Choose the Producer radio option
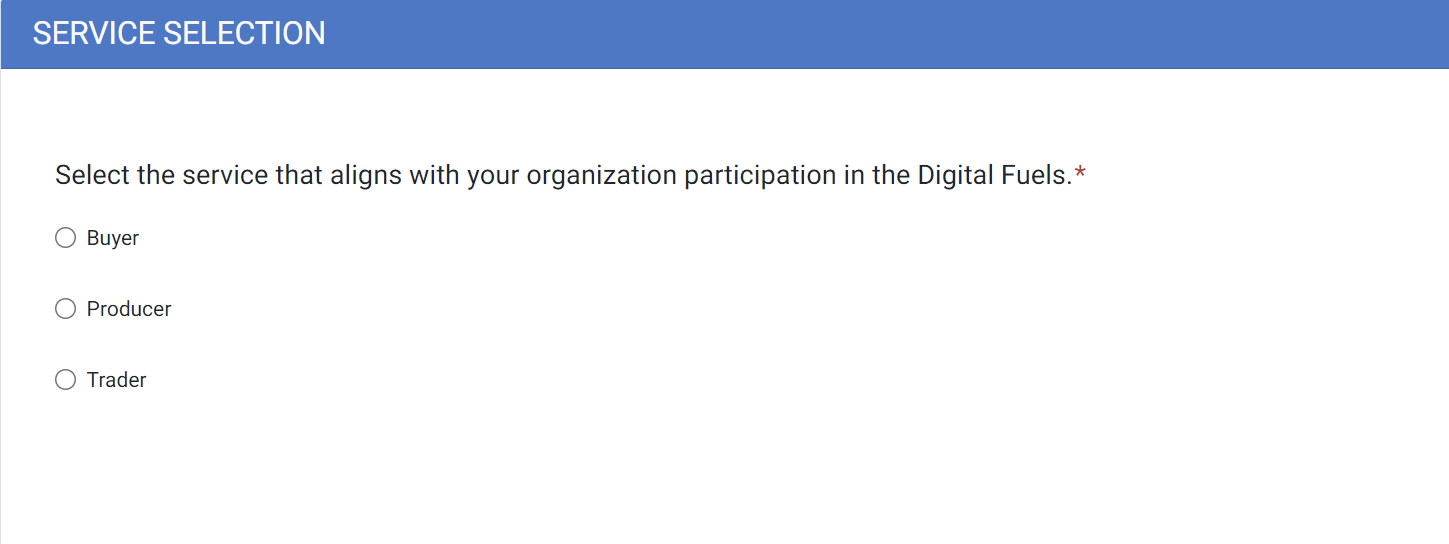The image size is (1449, 544). click(x=66, y=309)
